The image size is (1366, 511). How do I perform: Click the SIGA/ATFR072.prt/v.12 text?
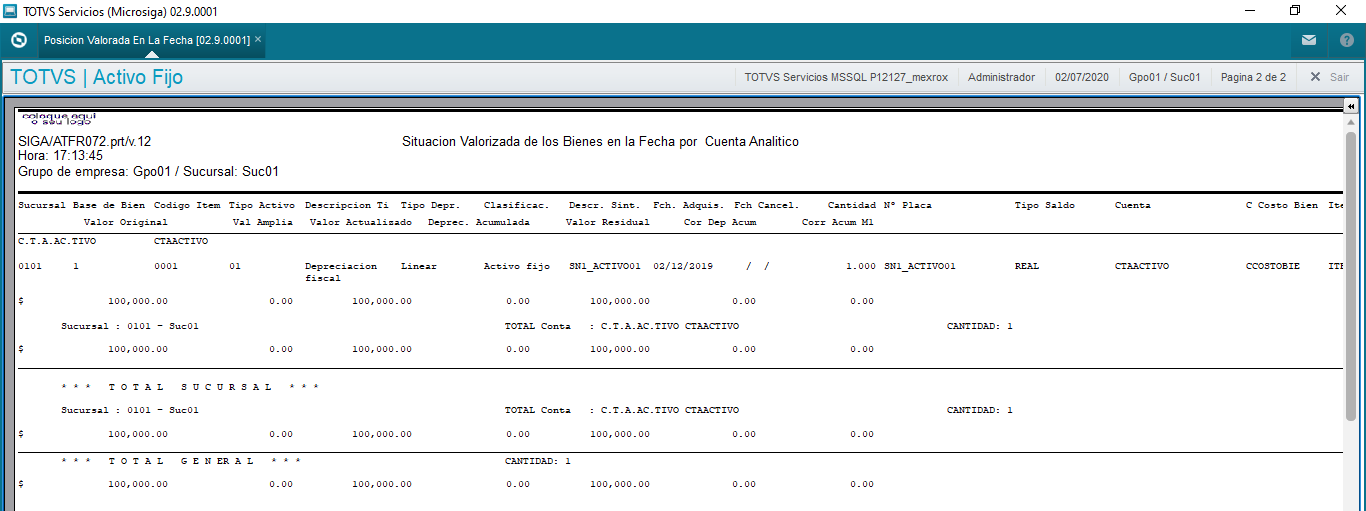85,142
